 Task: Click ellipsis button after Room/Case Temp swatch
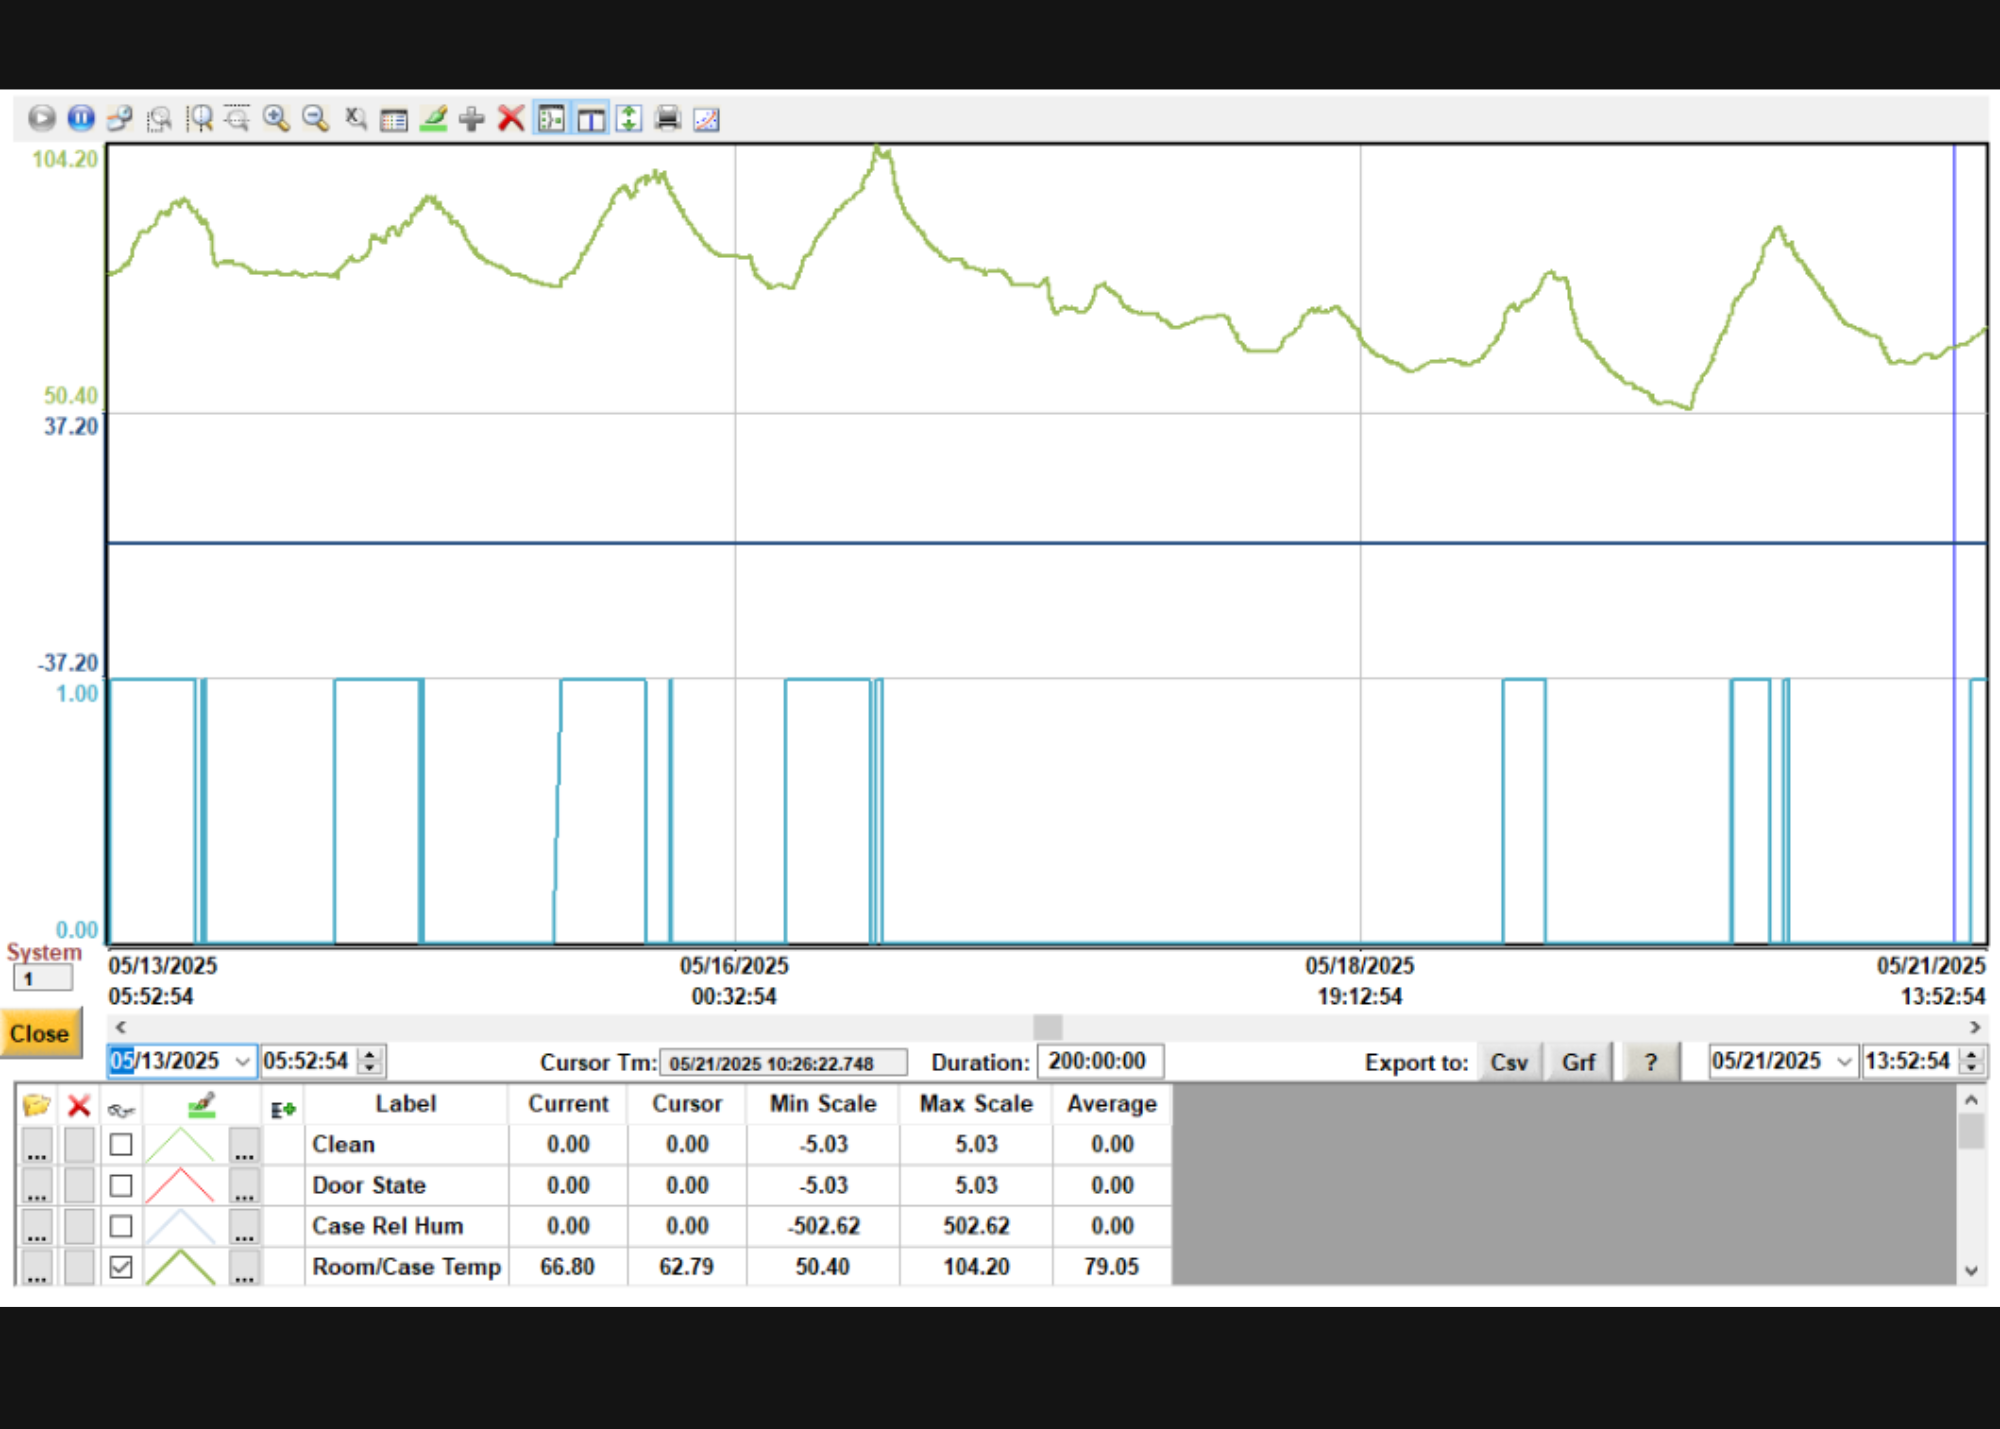[x=244, y=1268]
